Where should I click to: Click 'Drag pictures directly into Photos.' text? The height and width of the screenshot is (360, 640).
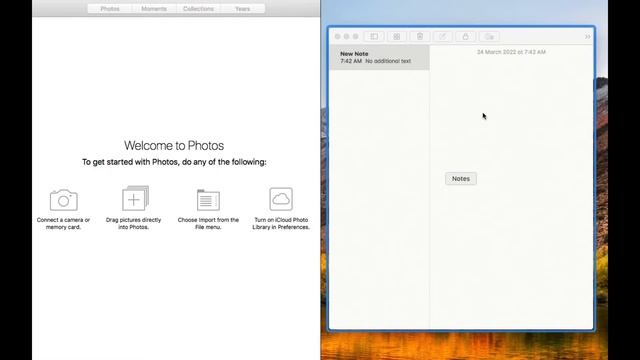coord(133,223)
